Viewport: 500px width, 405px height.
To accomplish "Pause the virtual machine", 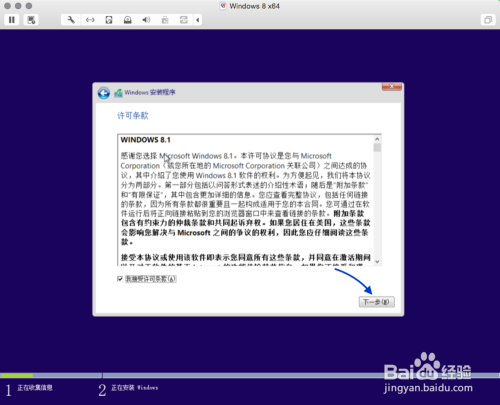I will pos(12,20).
